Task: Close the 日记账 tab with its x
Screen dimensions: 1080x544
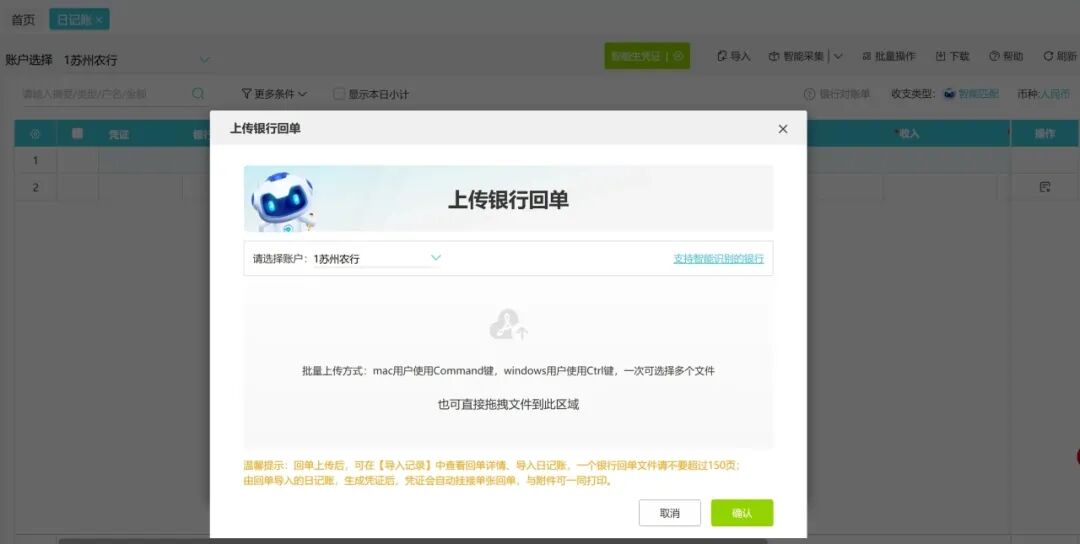Action: 99,20
